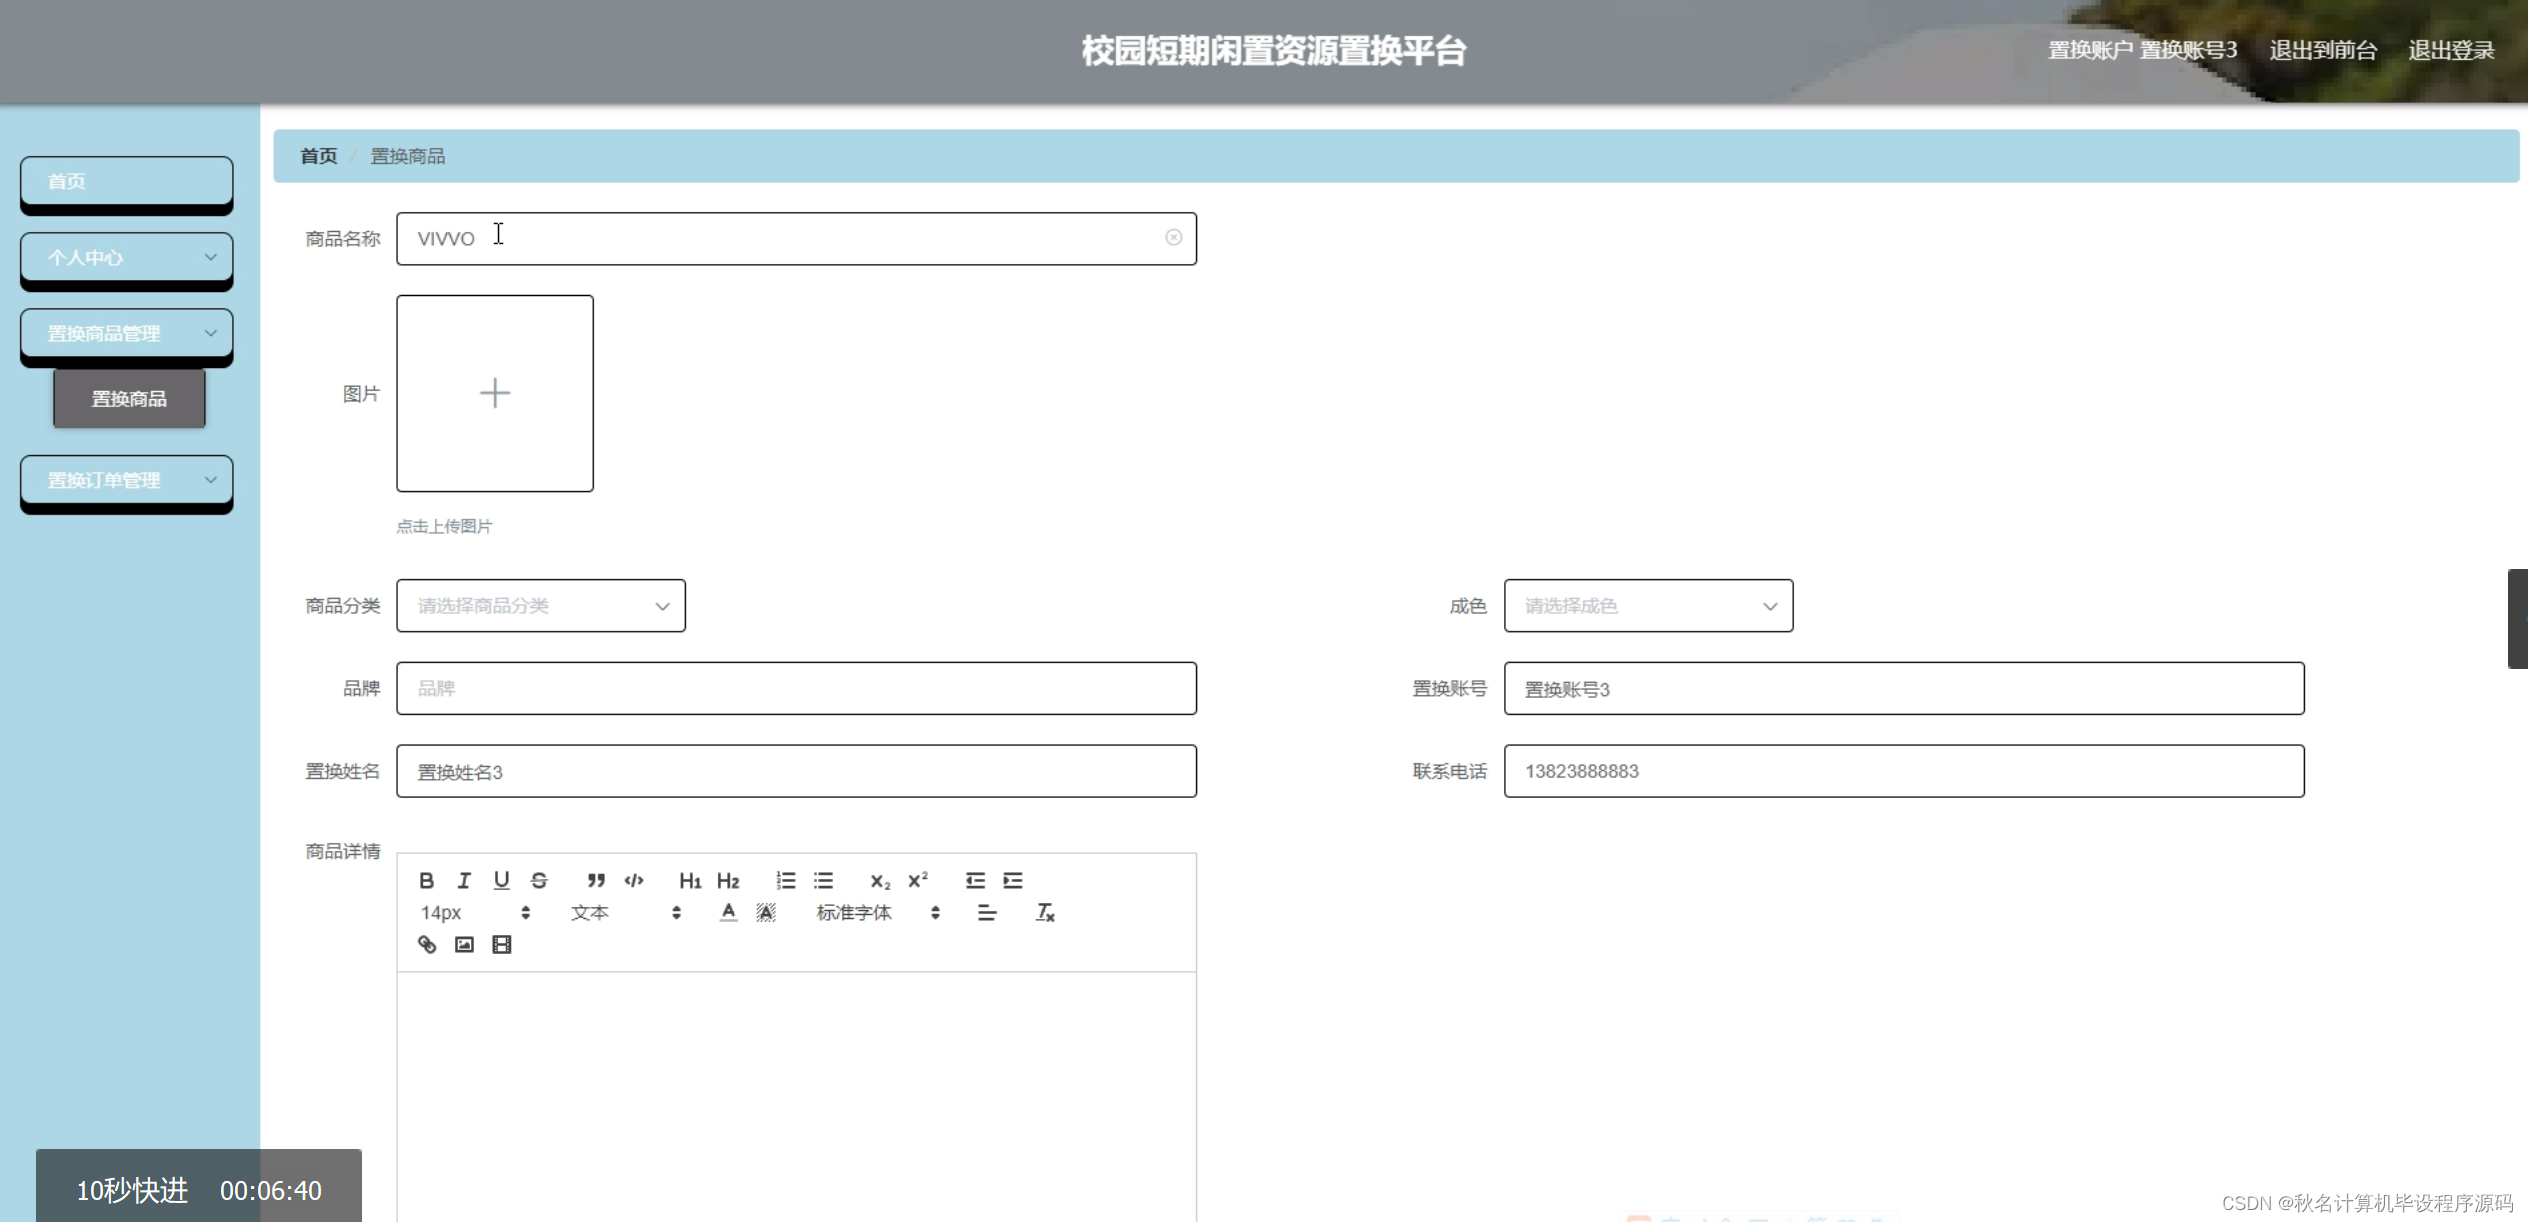Start a numbered list
This screenshot has height=1222, width=2528.
click(x=786, y=880)
